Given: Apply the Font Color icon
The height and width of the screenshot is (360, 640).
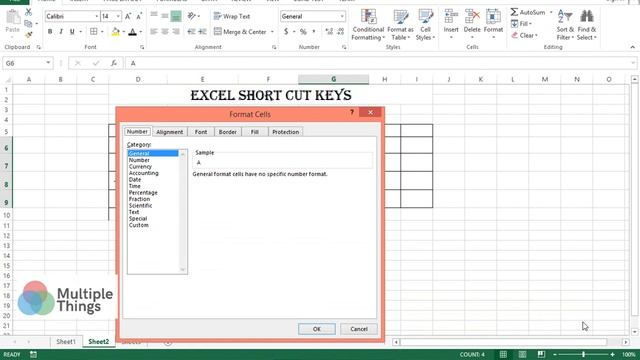Looking at the screenshot, I should 132,31.
